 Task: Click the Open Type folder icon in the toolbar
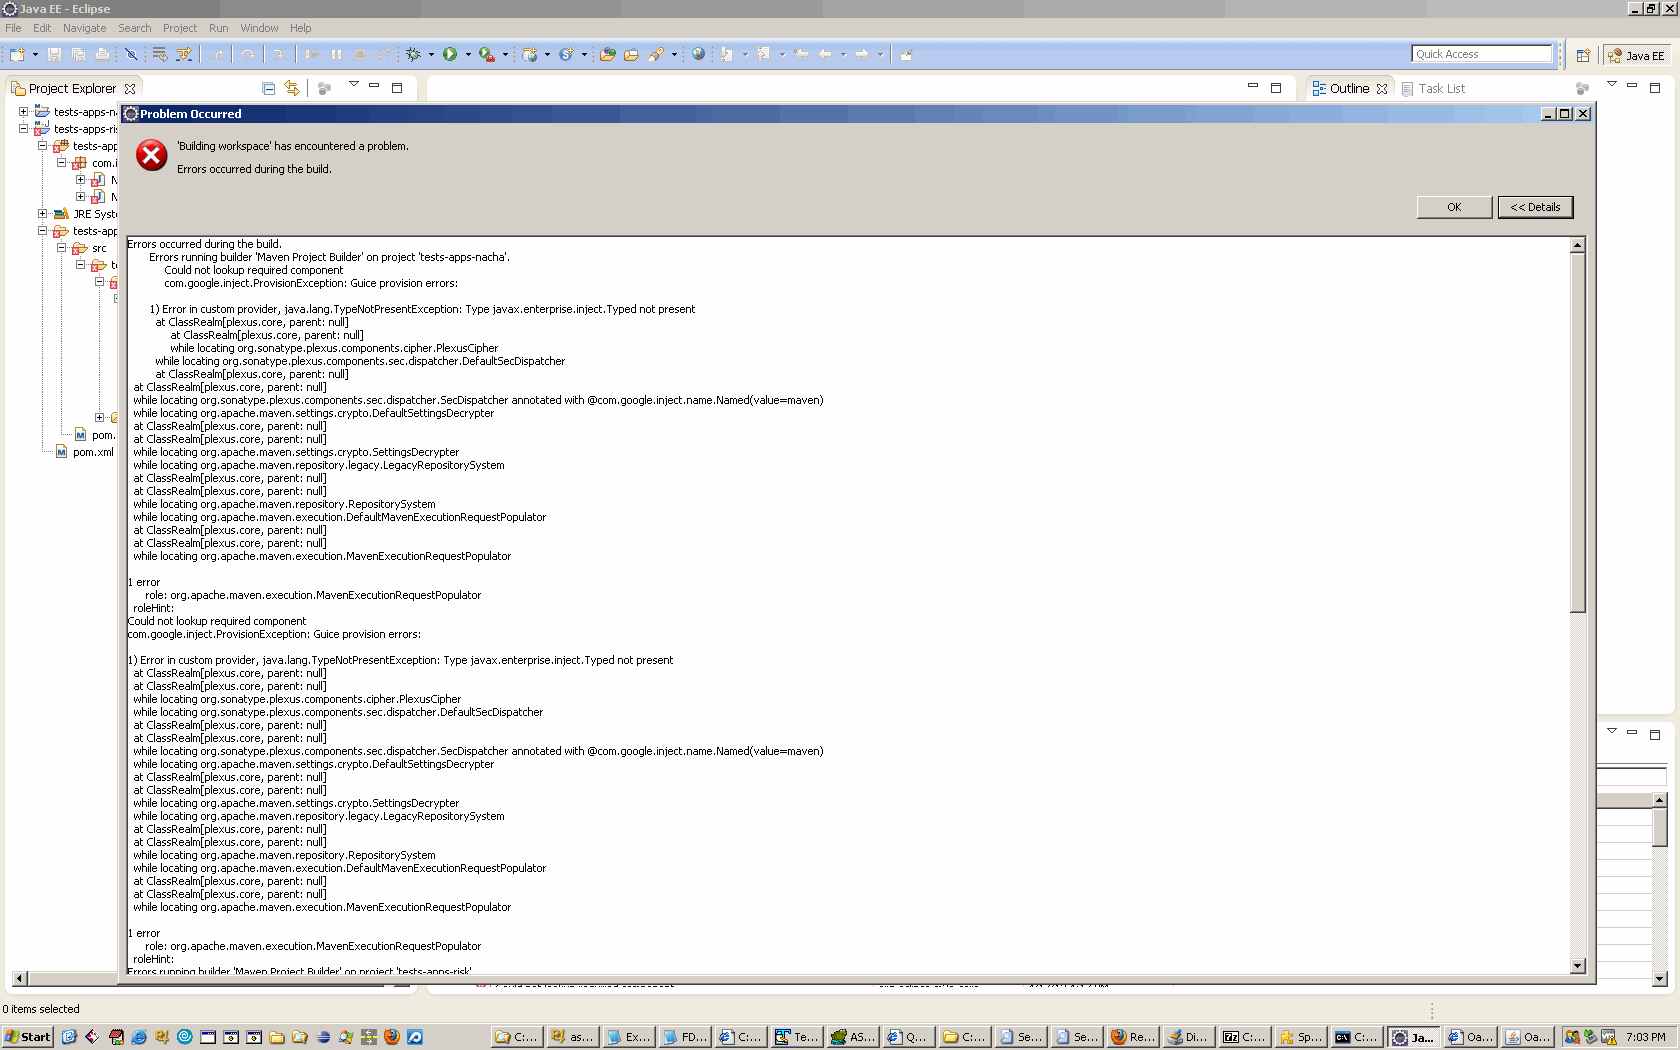[607, 55]
